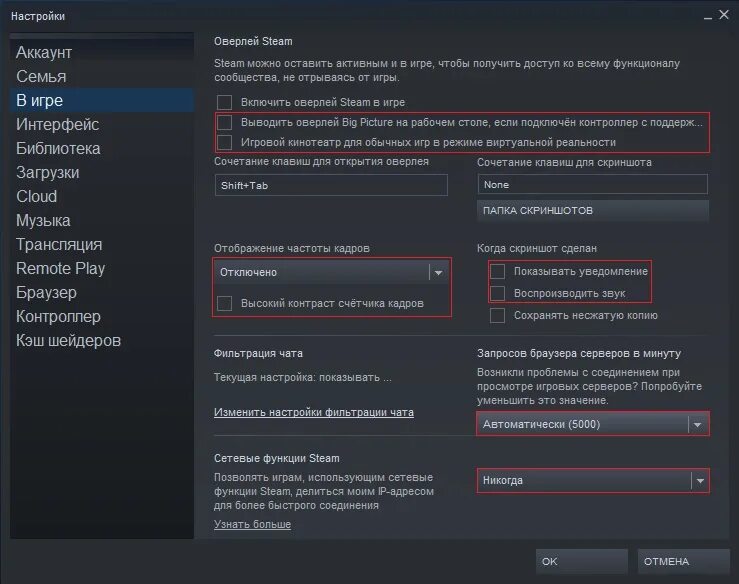Click the Shift+Tab overlay hotkey field
The image size is (739, 584).
tap(331, 185)
